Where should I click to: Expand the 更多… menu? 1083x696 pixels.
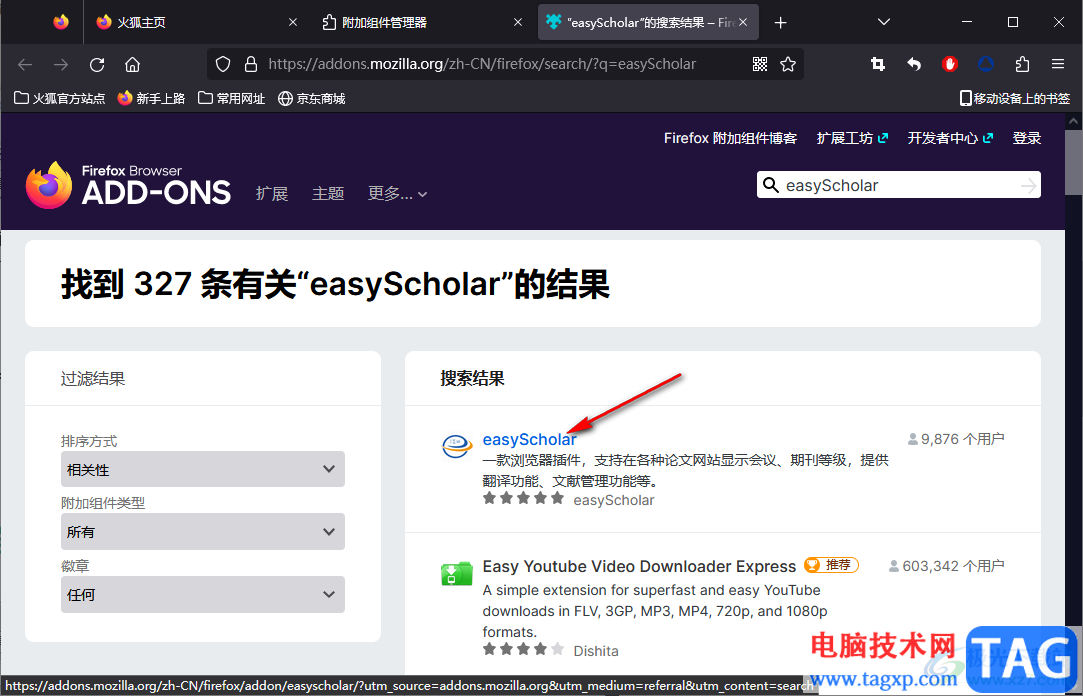pyautogui.click(x=397, y=193)
